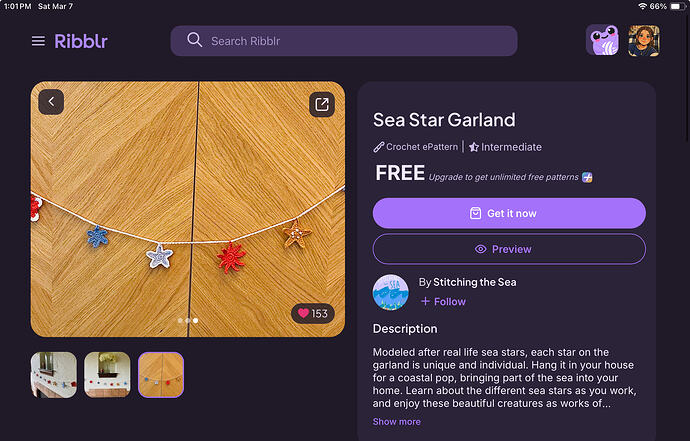690x441 pixels.
Task: Click the Get it now button
Action: [x=509, y=213]
